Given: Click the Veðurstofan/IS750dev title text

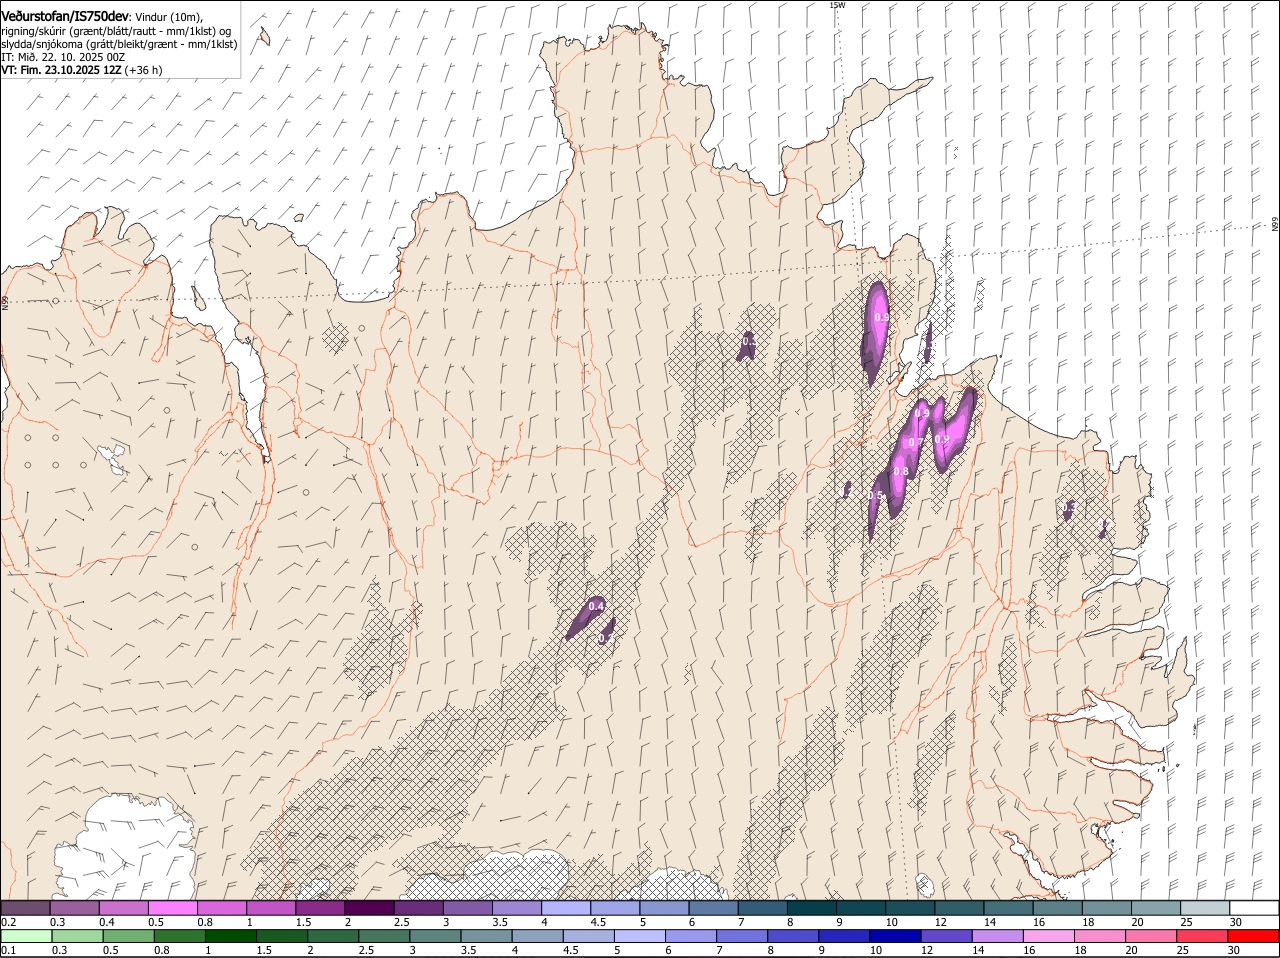Looking at the screenshot, I should pyautogui.click(x=66, y=16).
